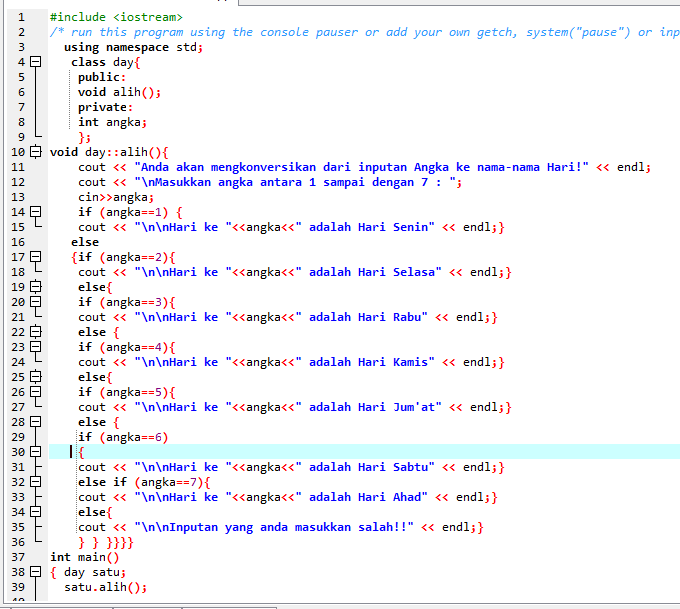The image size is (680, 609).
Task: Collapse the angka==5 fold on line 26
Action: pyautogui.click(x=36, y=392)
